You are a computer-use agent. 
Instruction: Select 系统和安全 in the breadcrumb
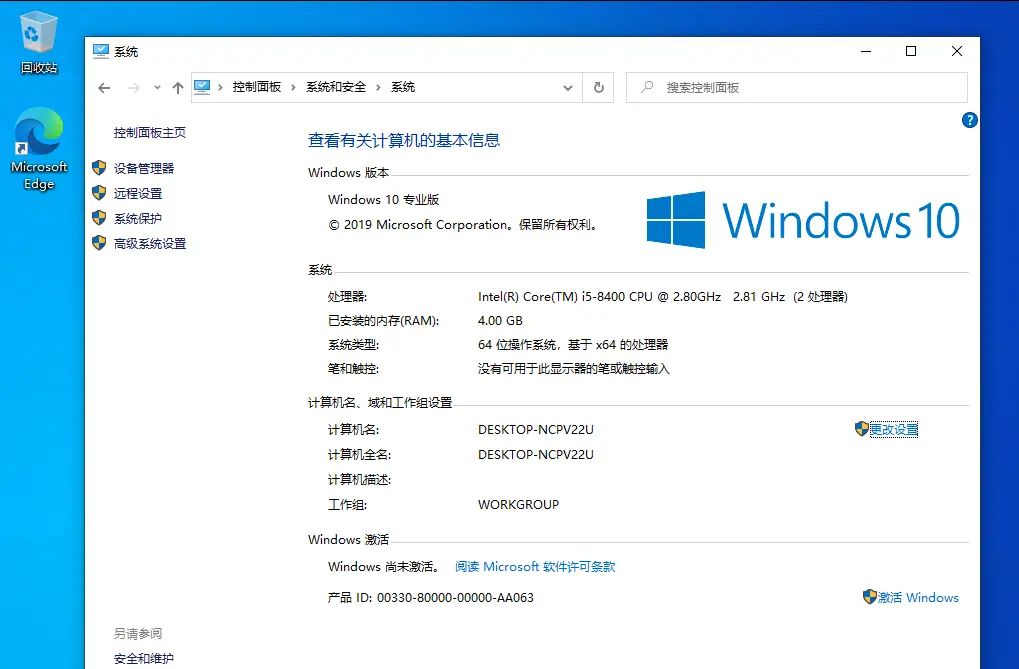pos(336,87)
